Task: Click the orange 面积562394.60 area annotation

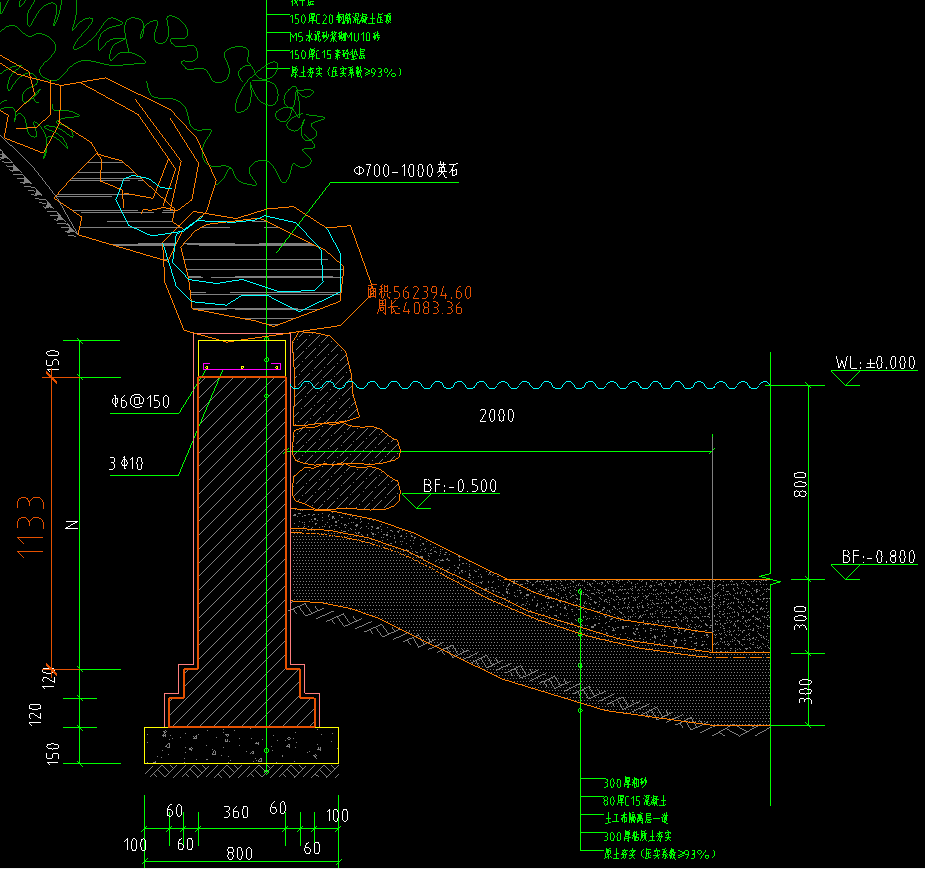Action: click(x=419, y=293)
